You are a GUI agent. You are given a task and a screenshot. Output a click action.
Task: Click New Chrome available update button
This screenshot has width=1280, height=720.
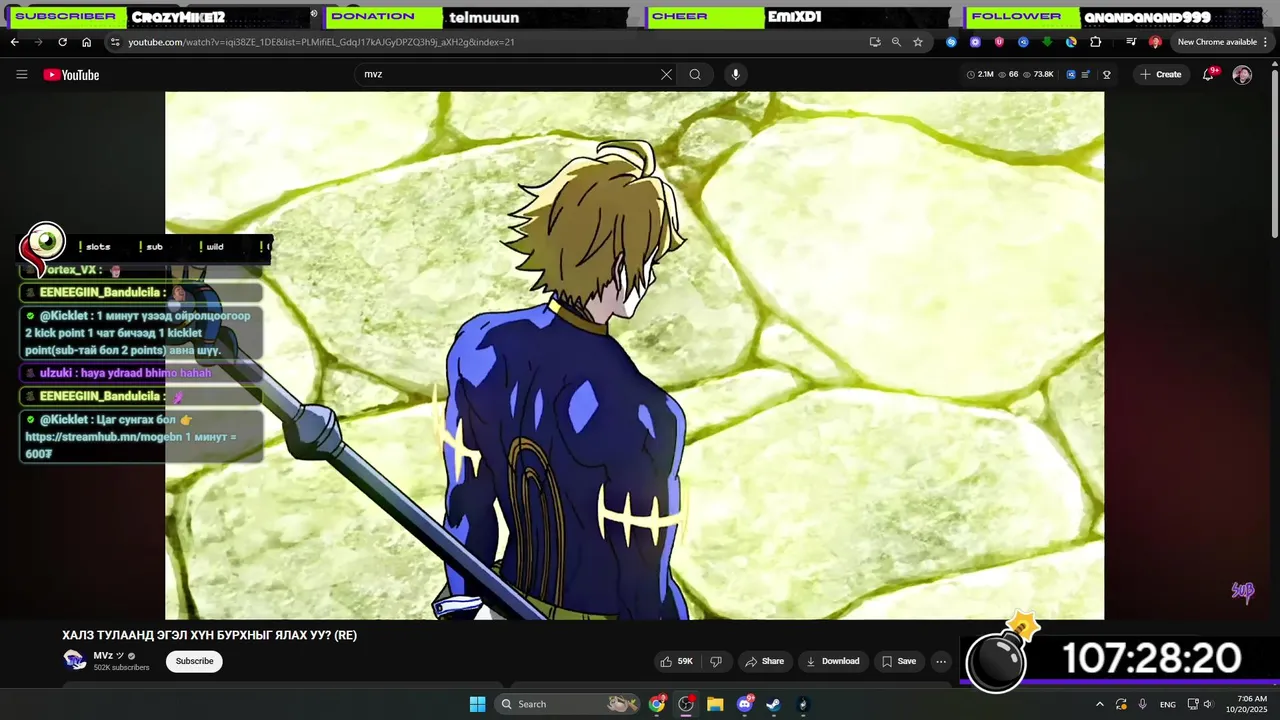(1217, 42)
